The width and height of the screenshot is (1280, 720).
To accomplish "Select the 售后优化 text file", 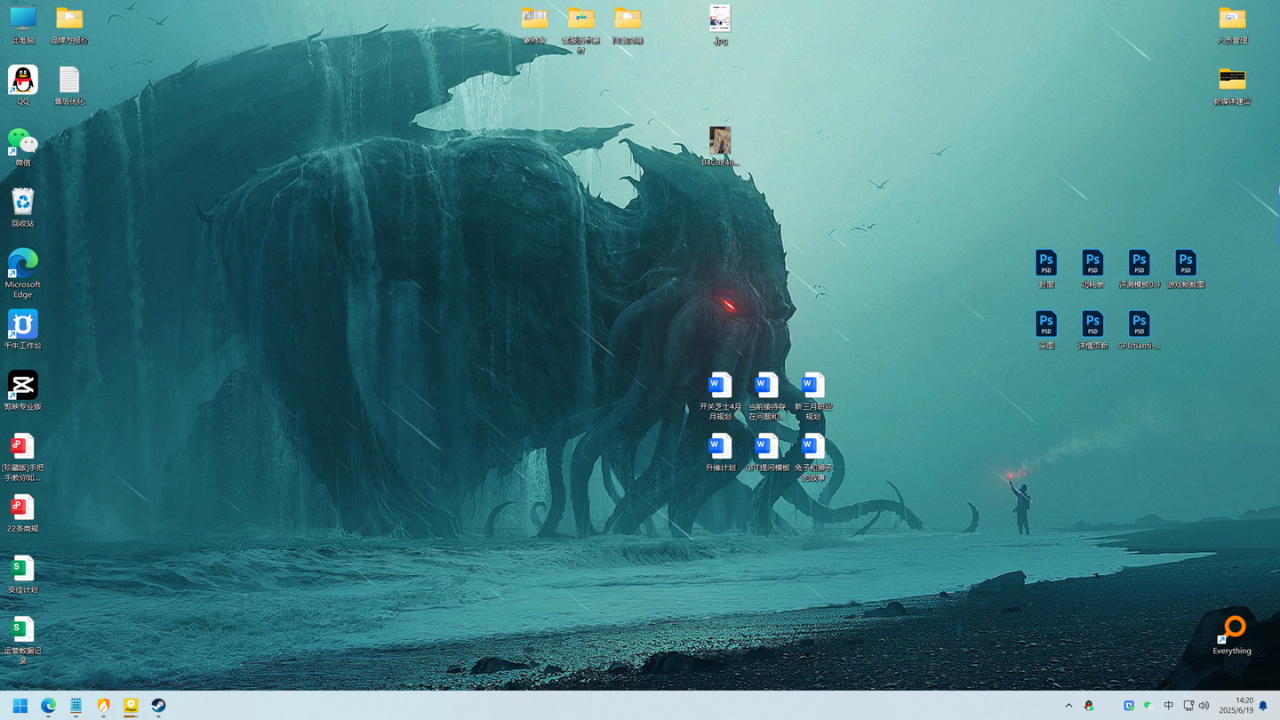I will (69, 85).
